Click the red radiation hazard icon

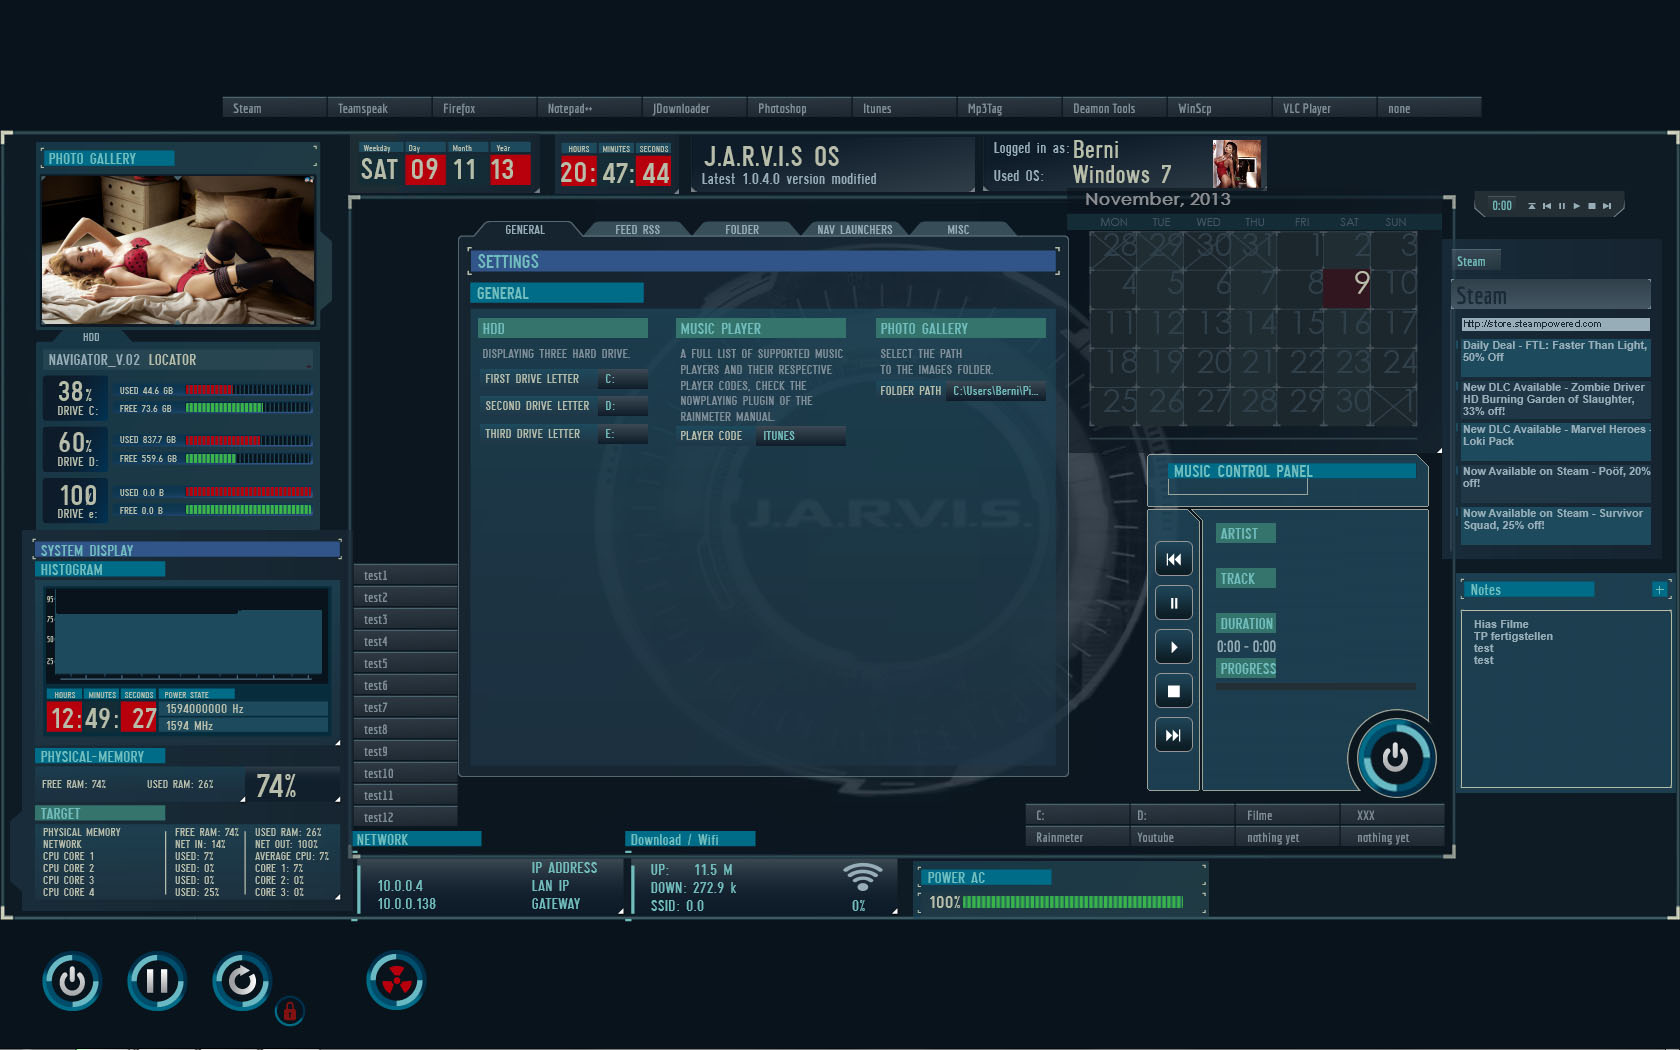pos(395,980)
